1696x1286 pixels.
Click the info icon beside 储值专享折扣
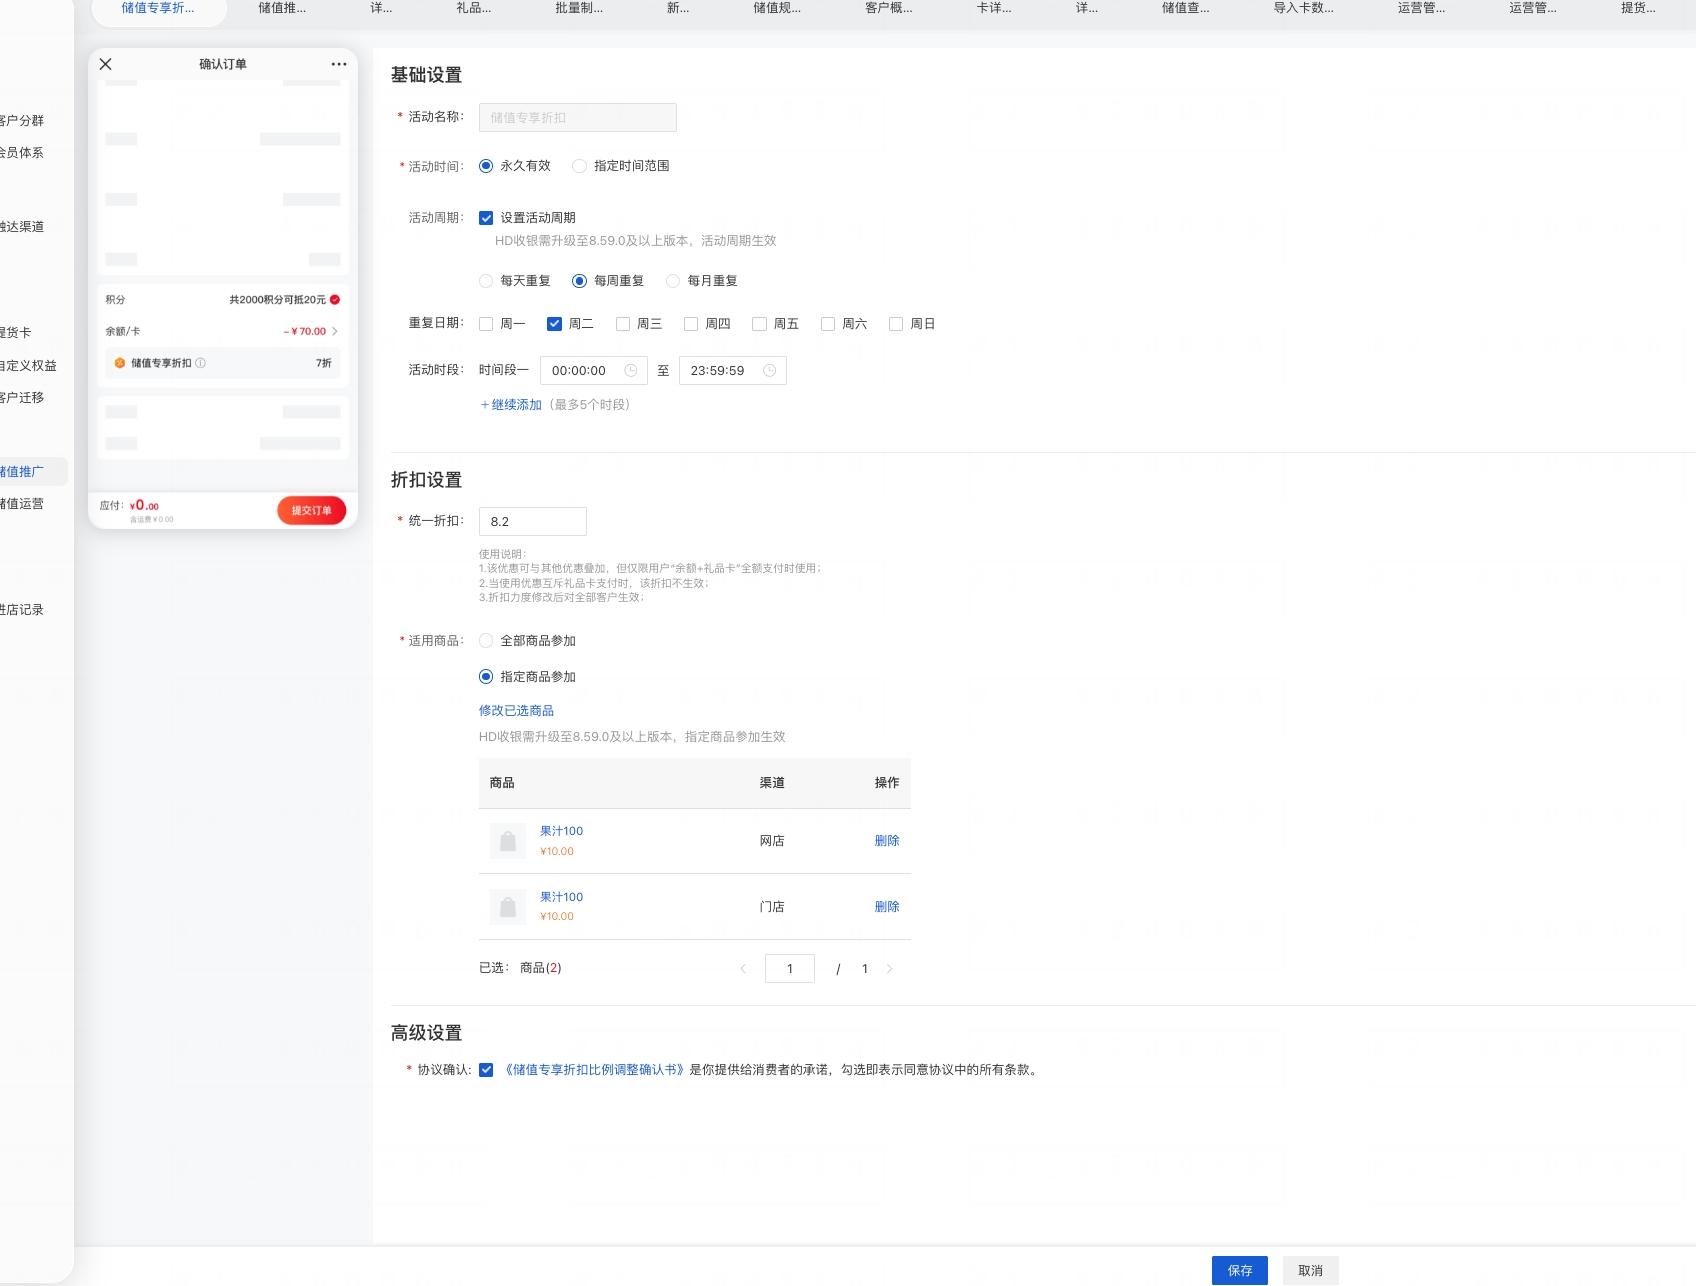(201, 363)
